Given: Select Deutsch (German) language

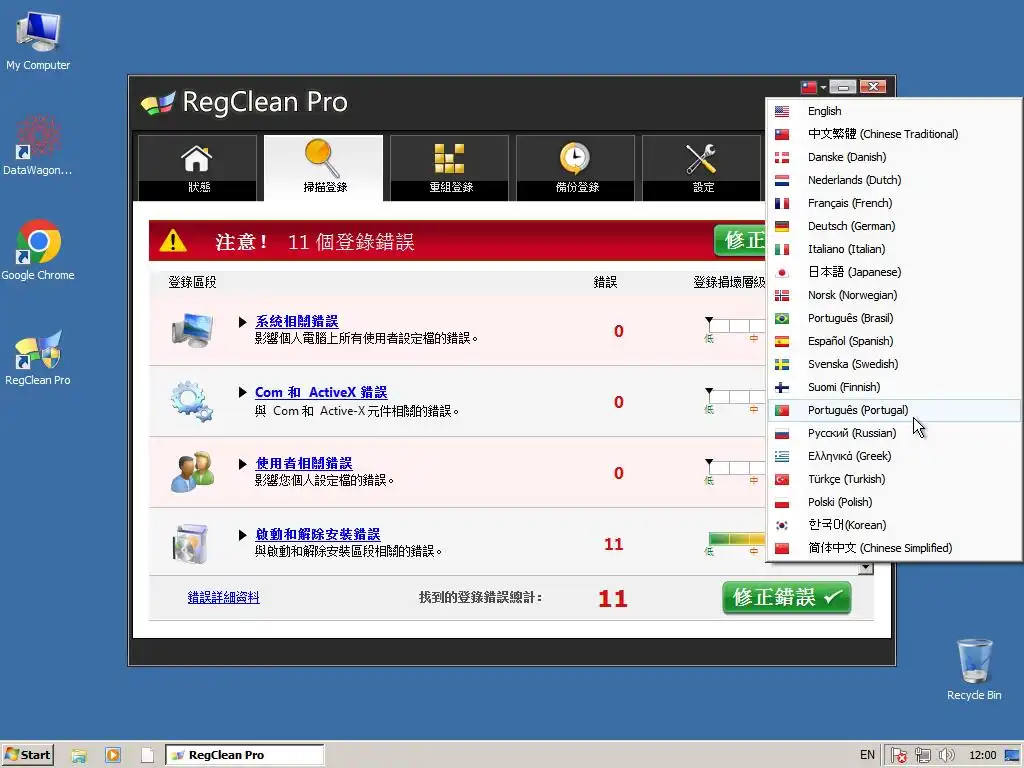Looking at the screenshot, I should click(894, 226).
